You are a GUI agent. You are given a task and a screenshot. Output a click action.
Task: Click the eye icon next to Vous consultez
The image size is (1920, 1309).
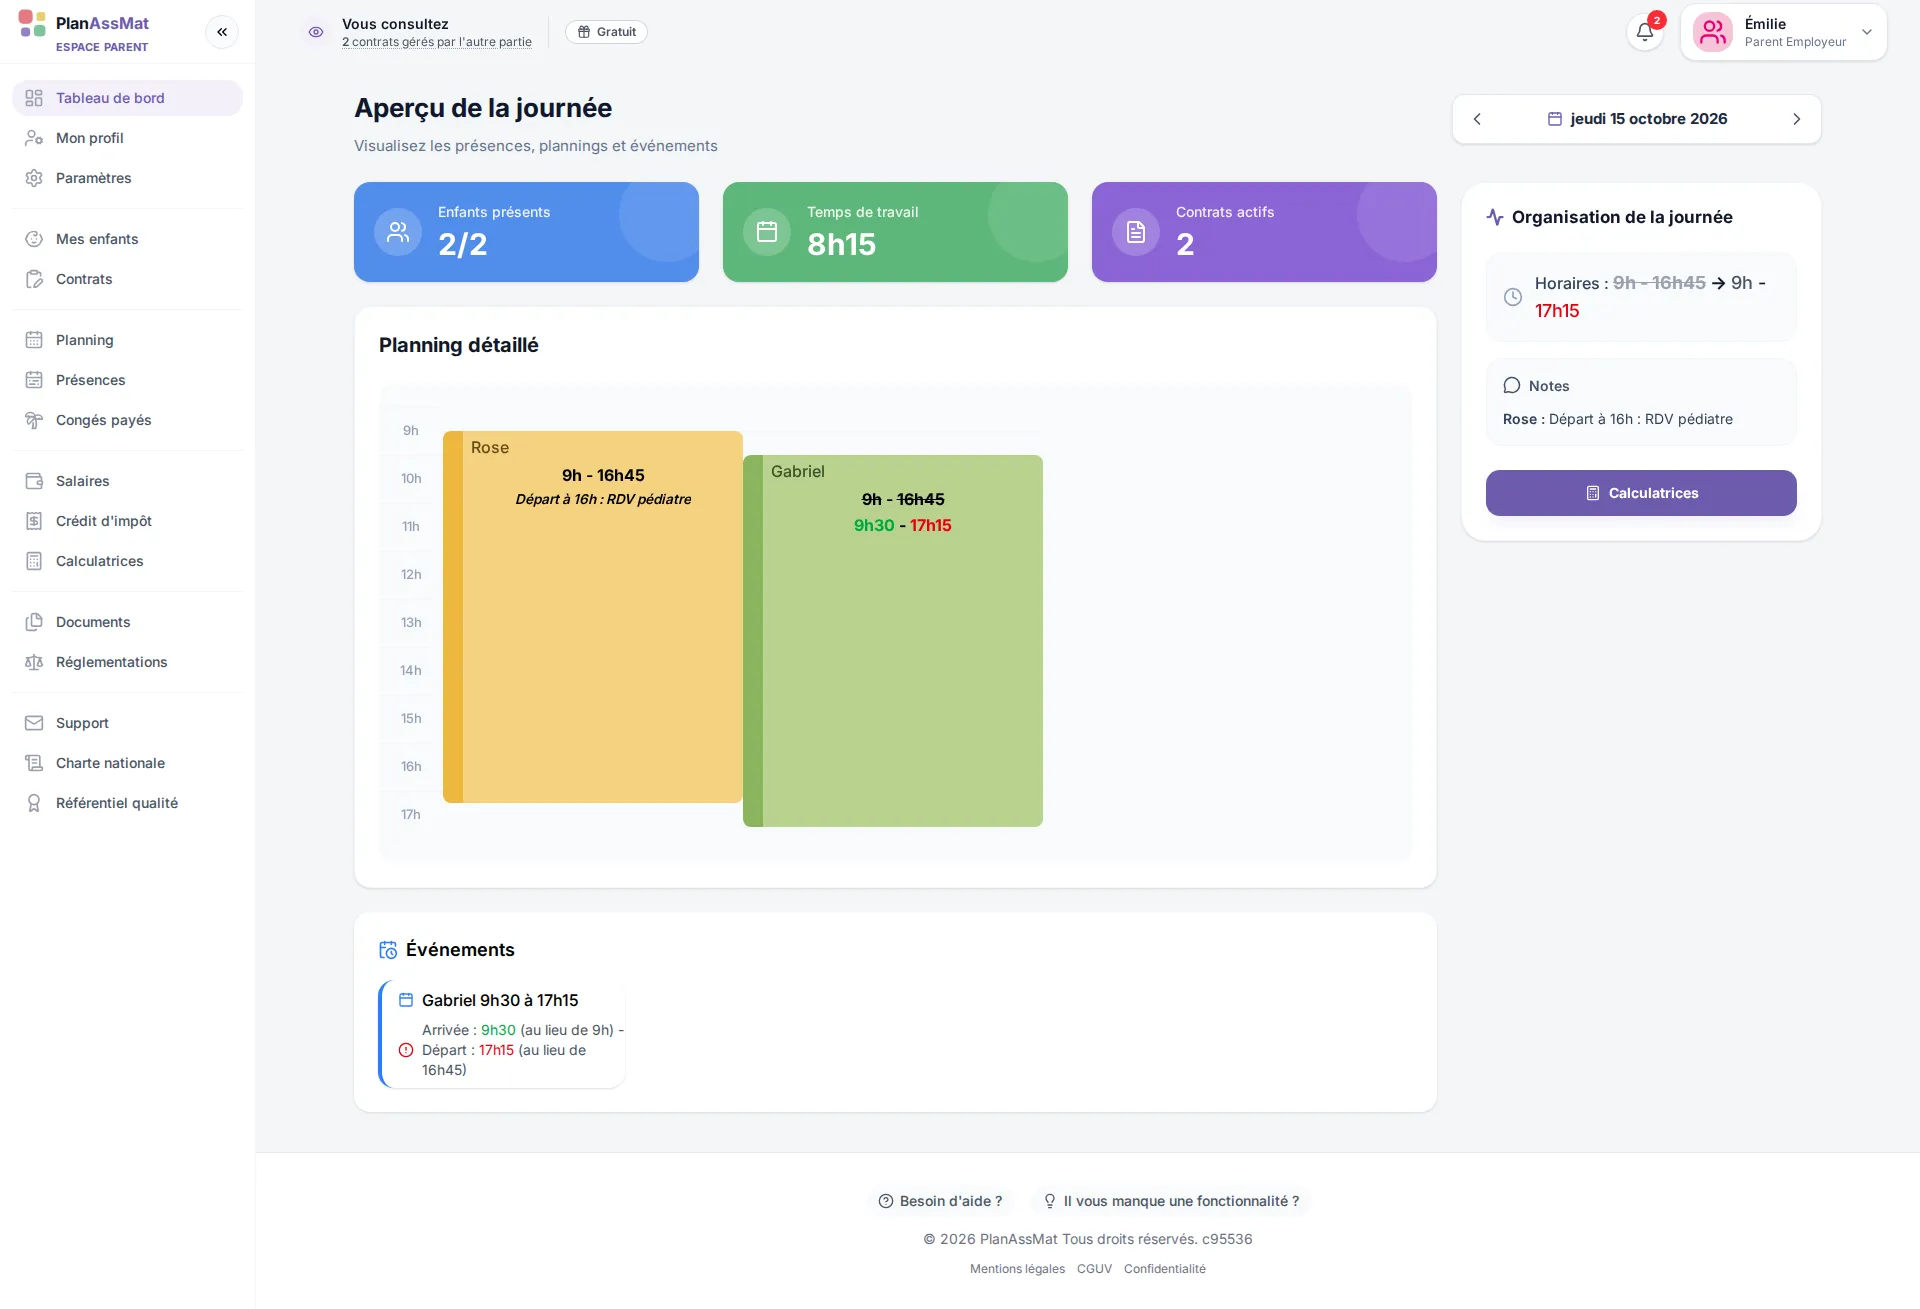(316, 32)
